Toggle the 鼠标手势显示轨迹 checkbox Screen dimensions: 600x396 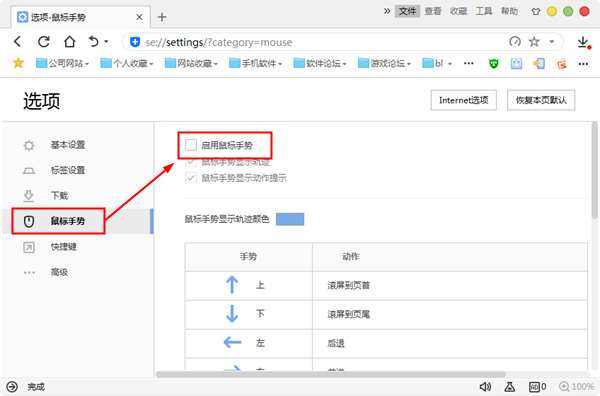(191, 162)
